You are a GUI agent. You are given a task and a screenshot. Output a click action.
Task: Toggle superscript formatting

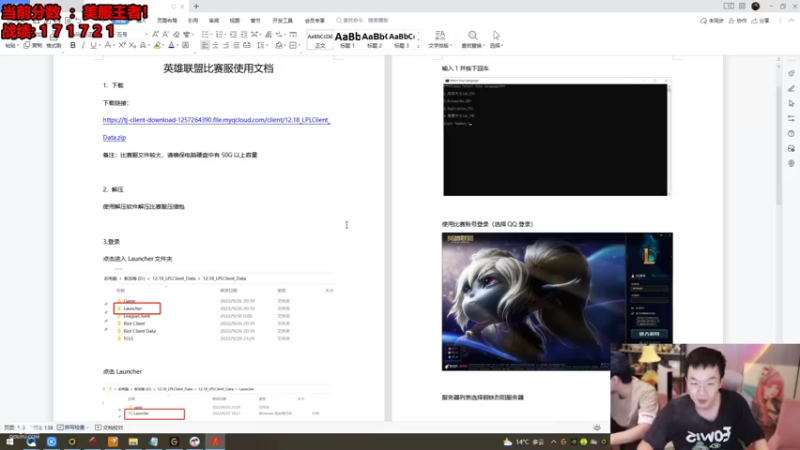[x=121, y=45]
